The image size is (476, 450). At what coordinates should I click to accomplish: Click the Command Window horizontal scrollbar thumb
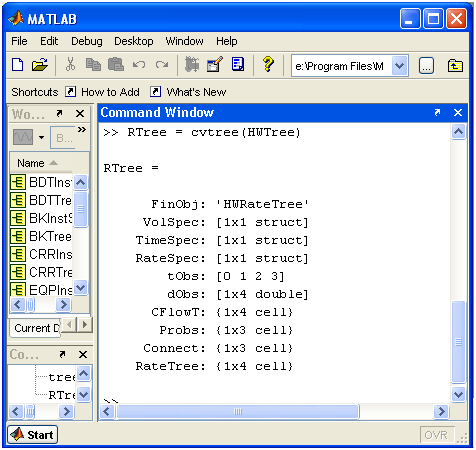[238, 411]
